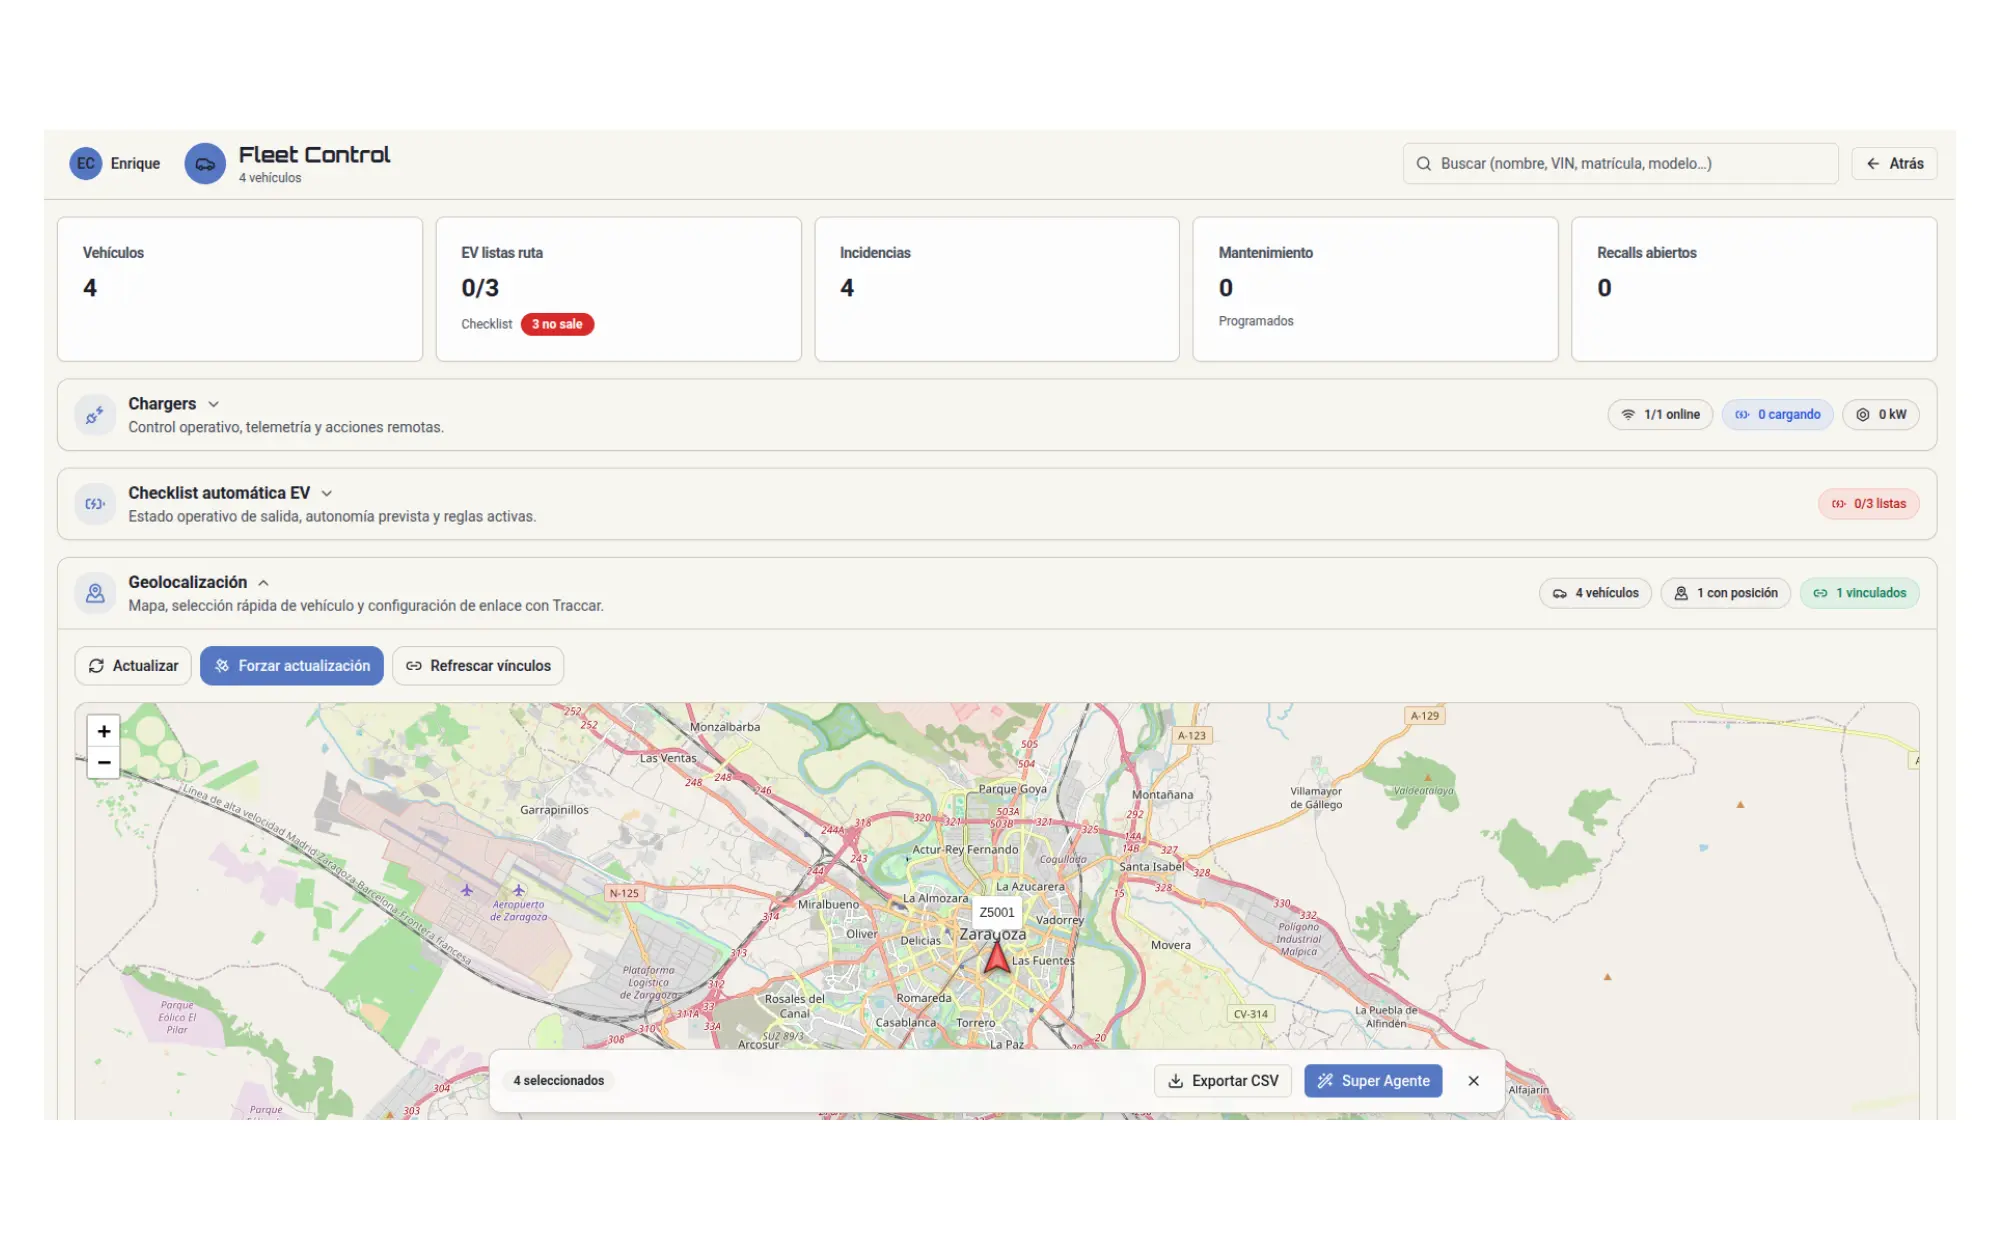Screen dimensions: 2000x1250
Task: Click Refrescar vínculos button
Action: pyautogui.click(x=478, y=666)
